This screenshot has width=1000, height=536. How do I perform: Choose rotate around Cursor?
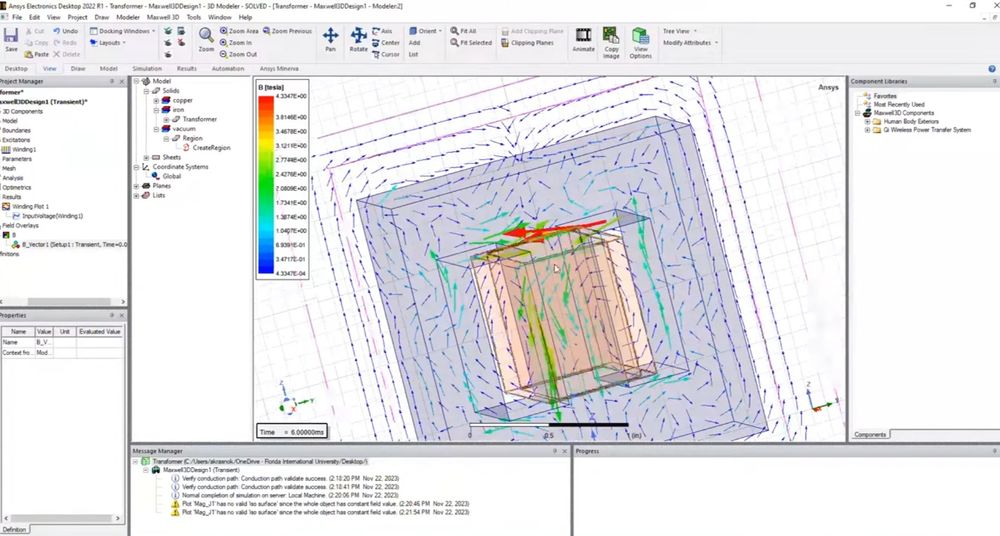click(386, 54)
